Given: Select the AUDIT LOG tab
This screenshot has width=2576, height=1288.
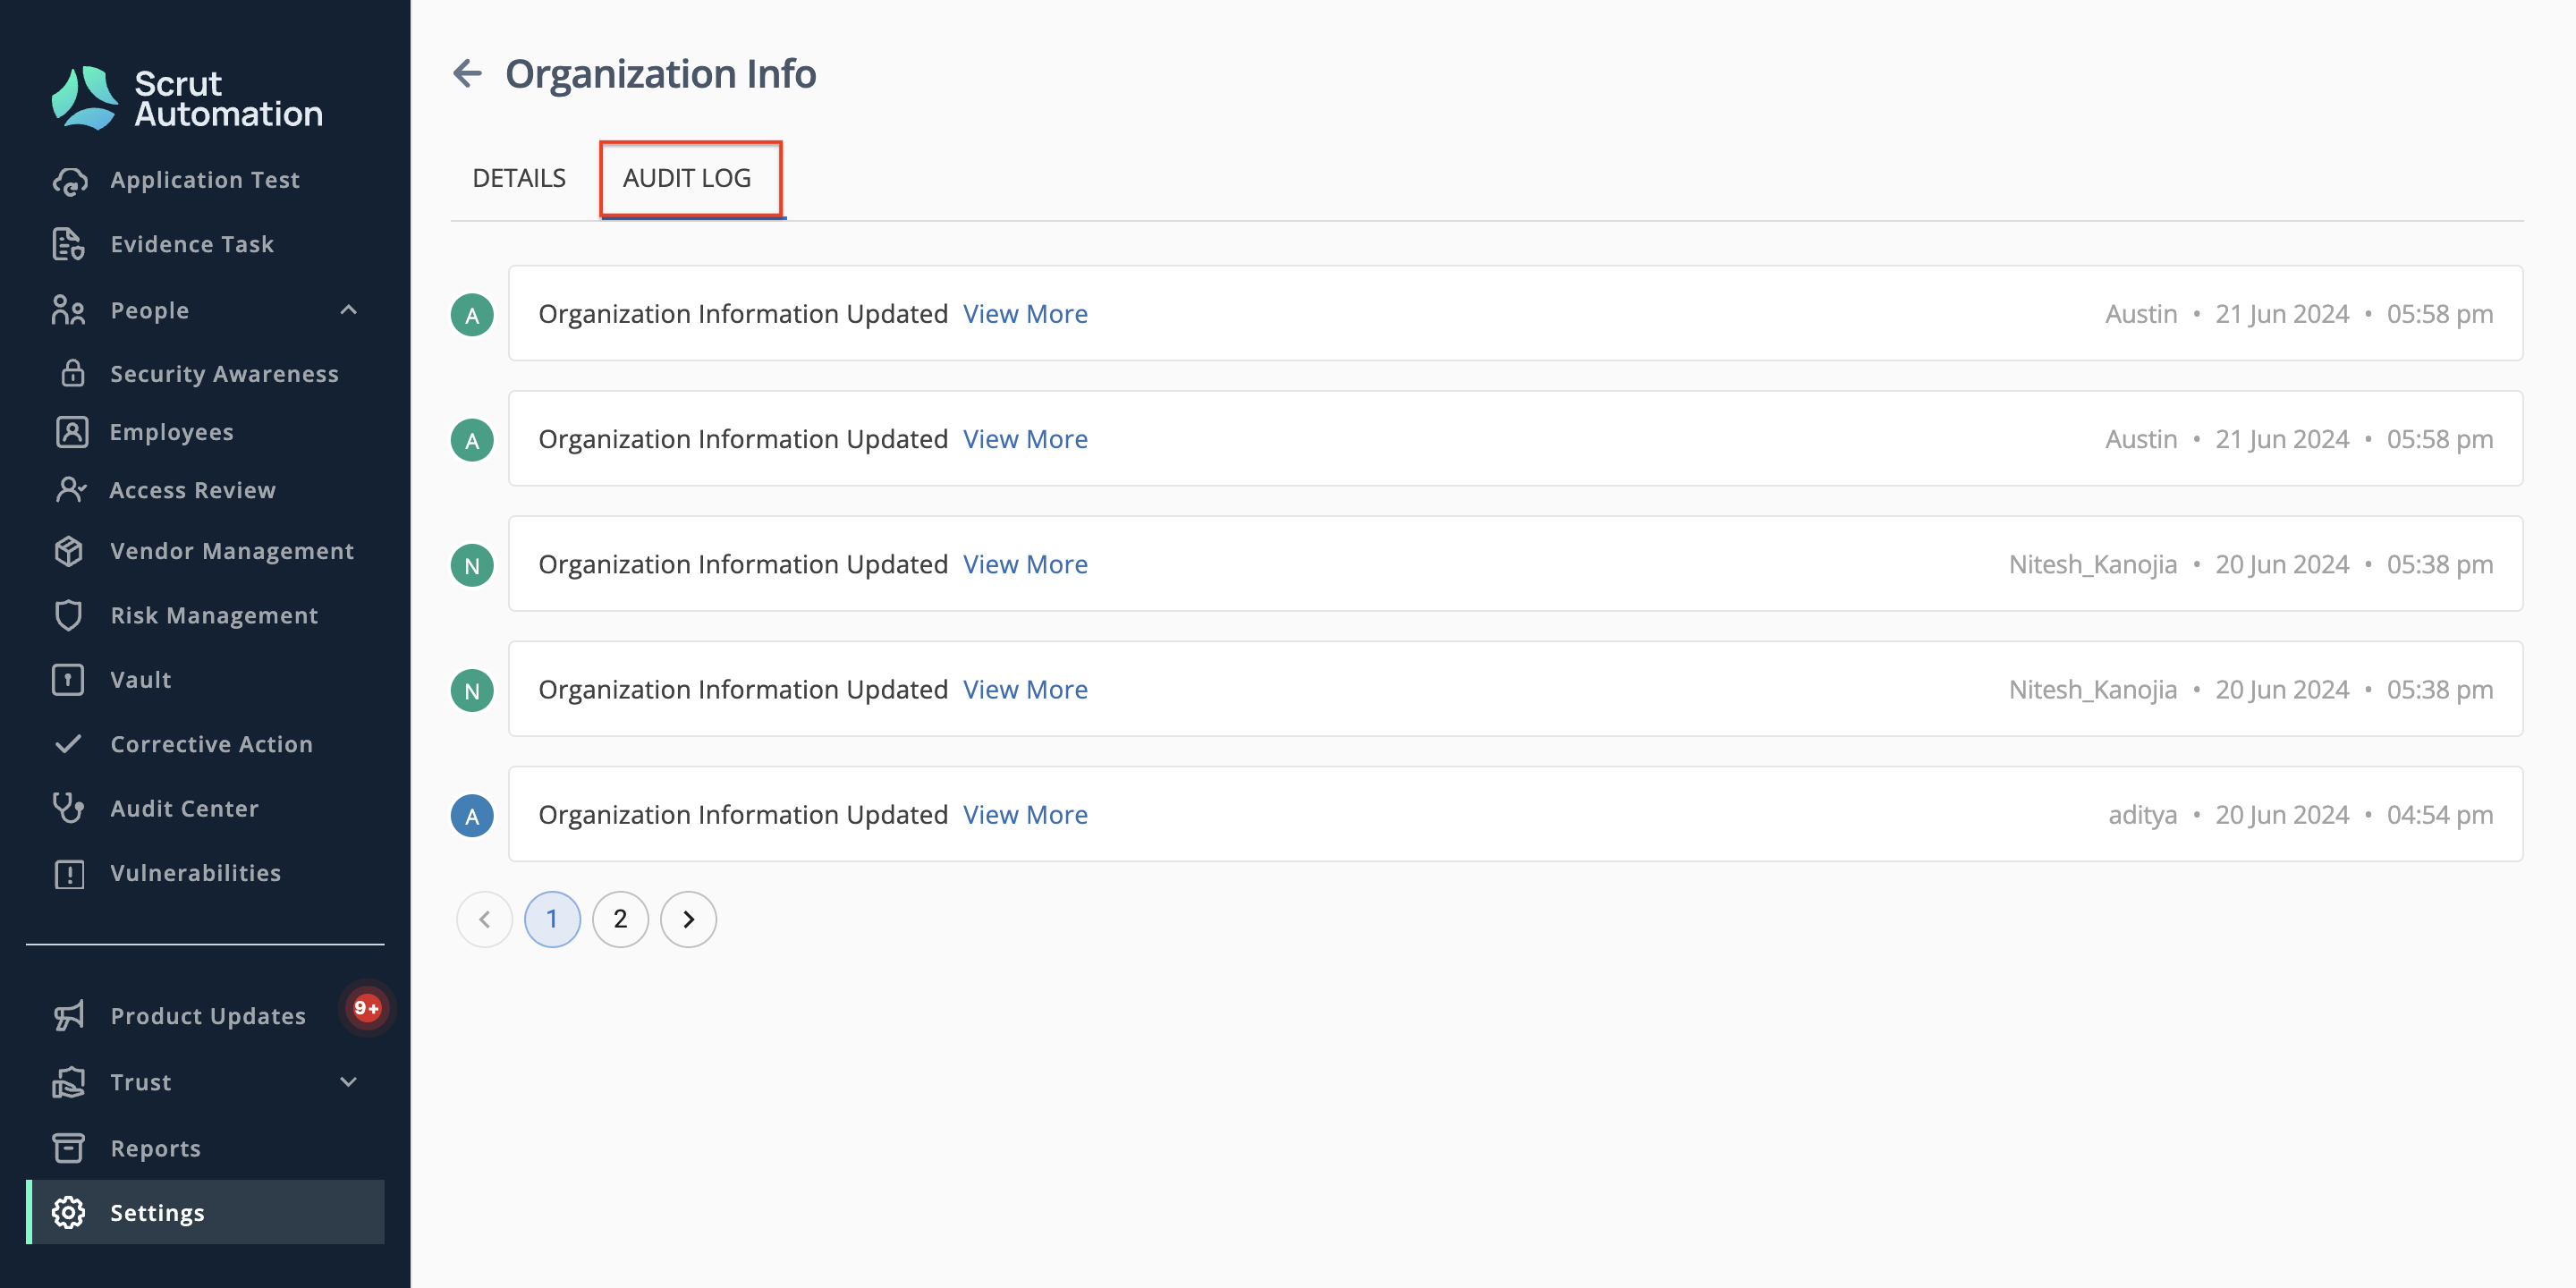Looking at the screenshot, I should tap(687, 178).
